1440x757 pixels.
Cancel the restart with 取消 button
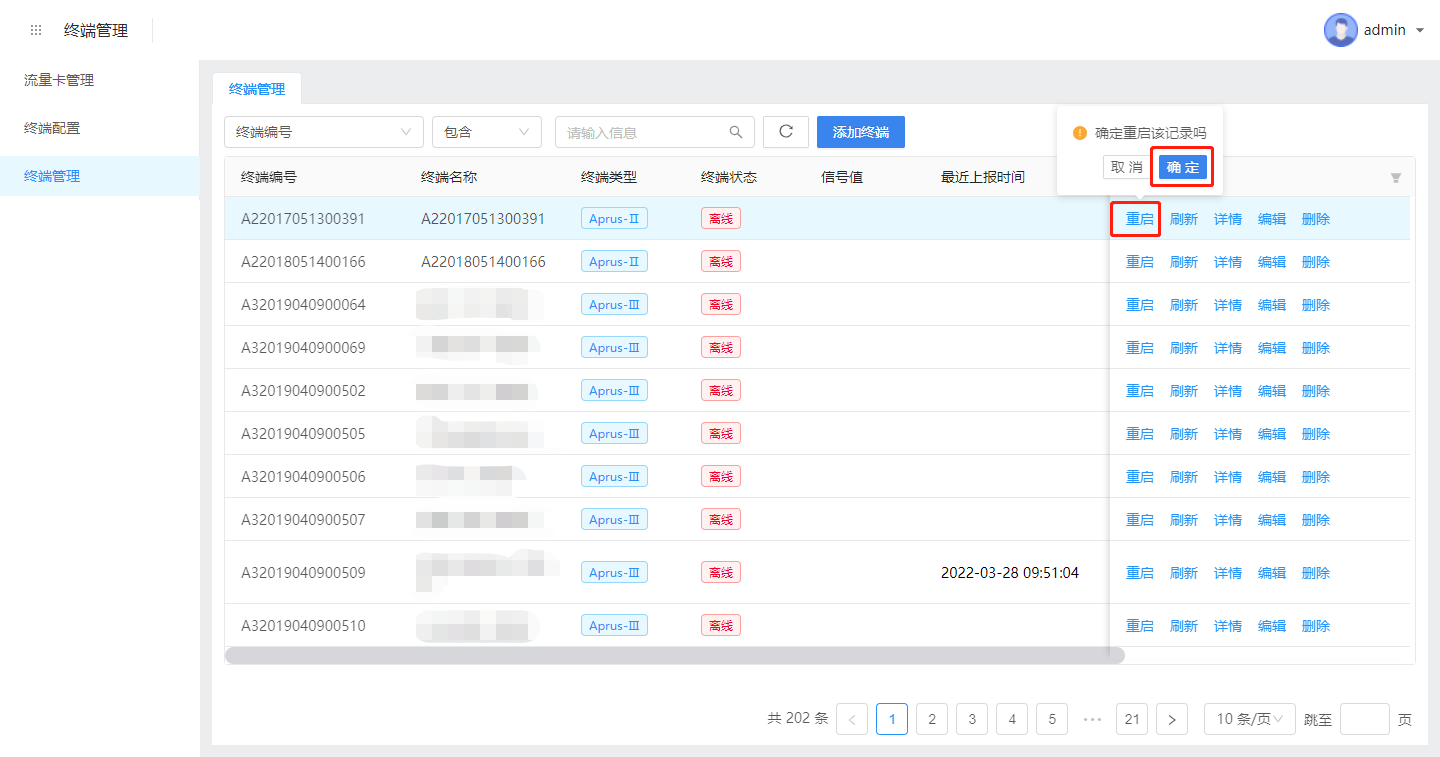click(x=1127, y=168)
